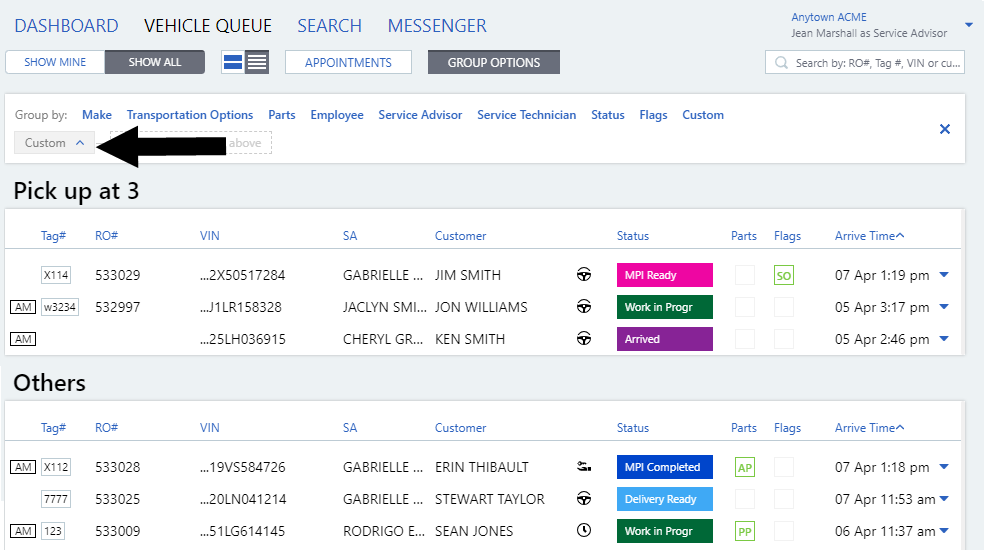
Task: Open Appointments
Action: pos(348,62)
